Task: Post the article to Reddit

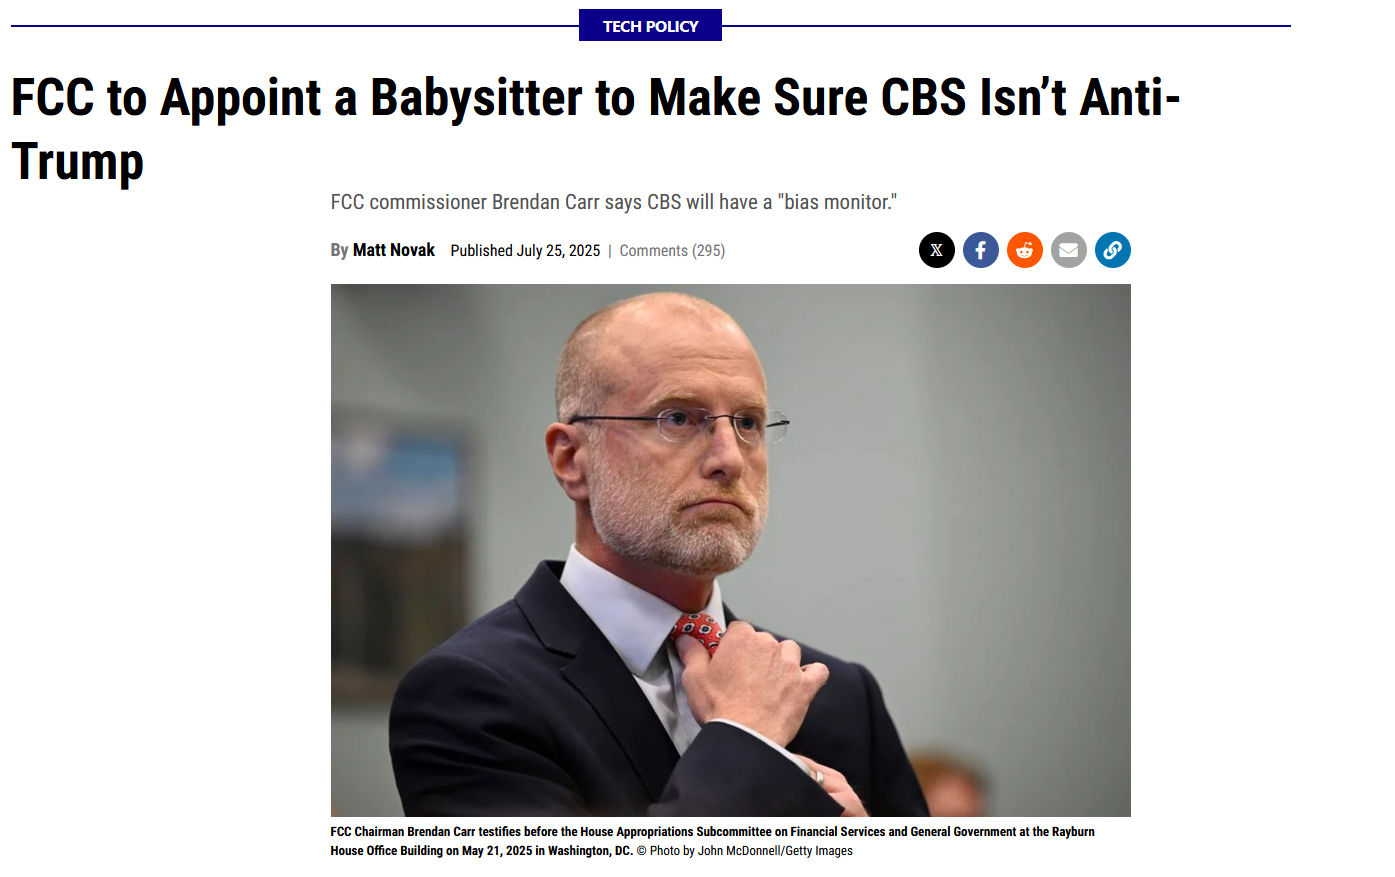Action: tap(1025, 250)
